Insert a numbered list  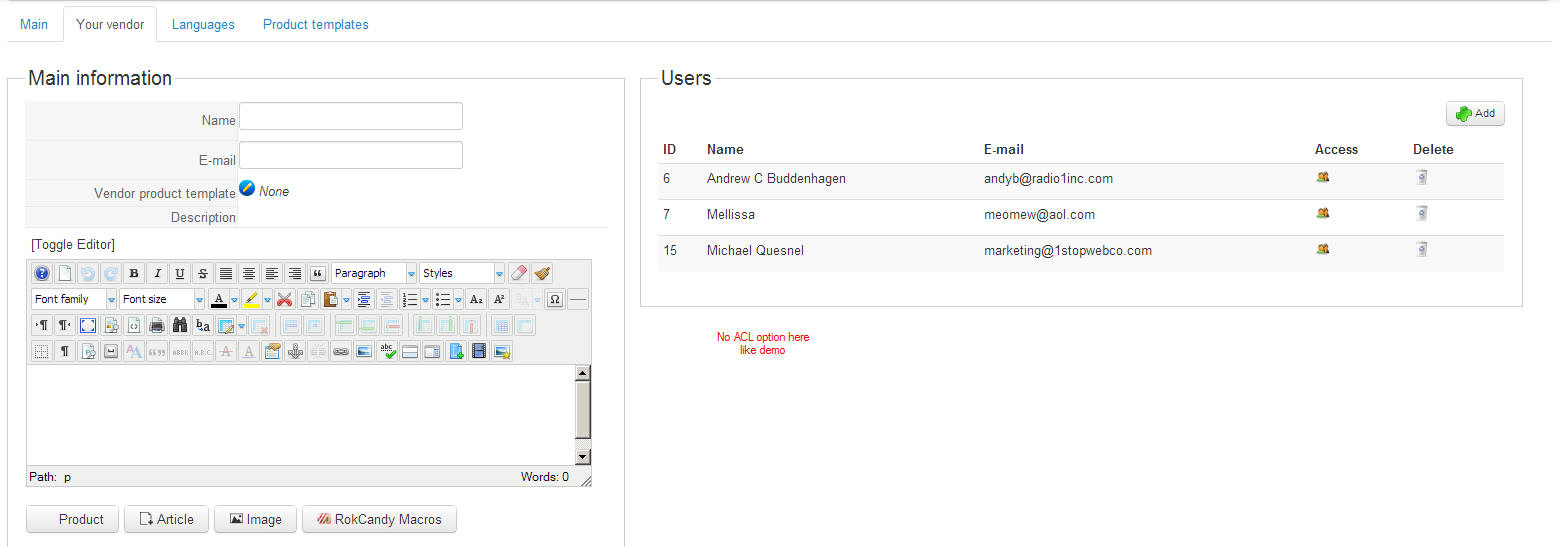tap(410, 299)
